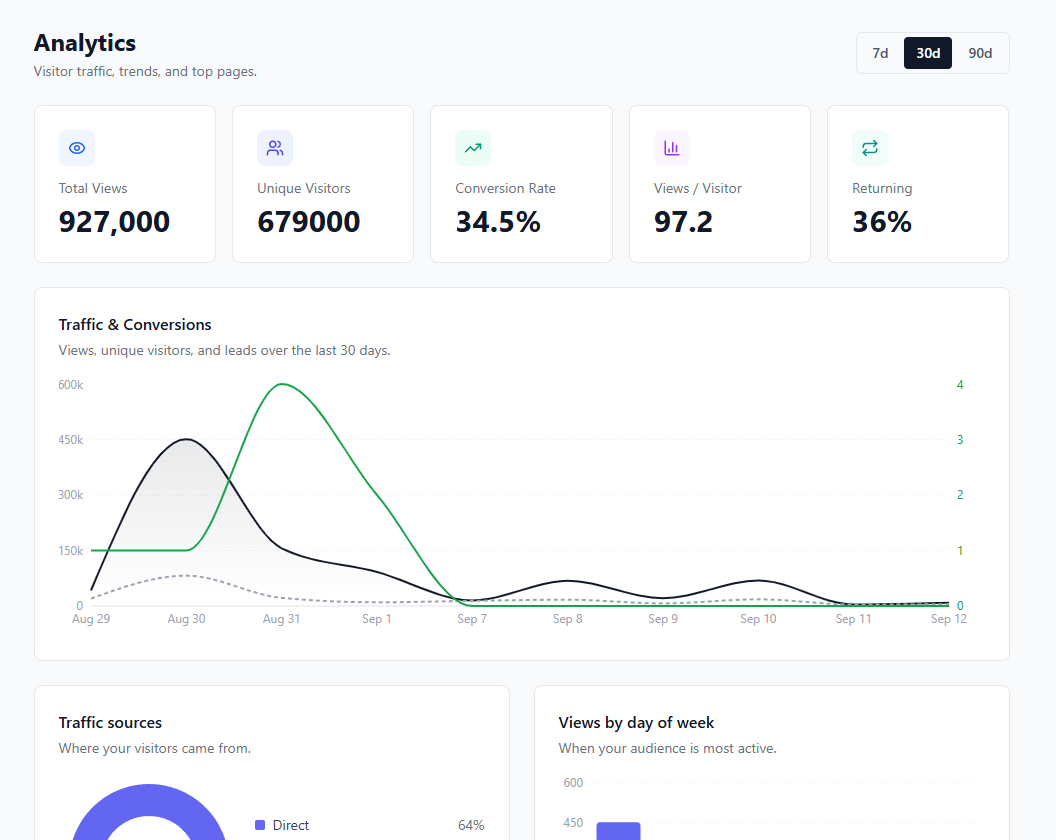Switch the range to 7d
Screen dimensions: 1056x840
(880, 53)
